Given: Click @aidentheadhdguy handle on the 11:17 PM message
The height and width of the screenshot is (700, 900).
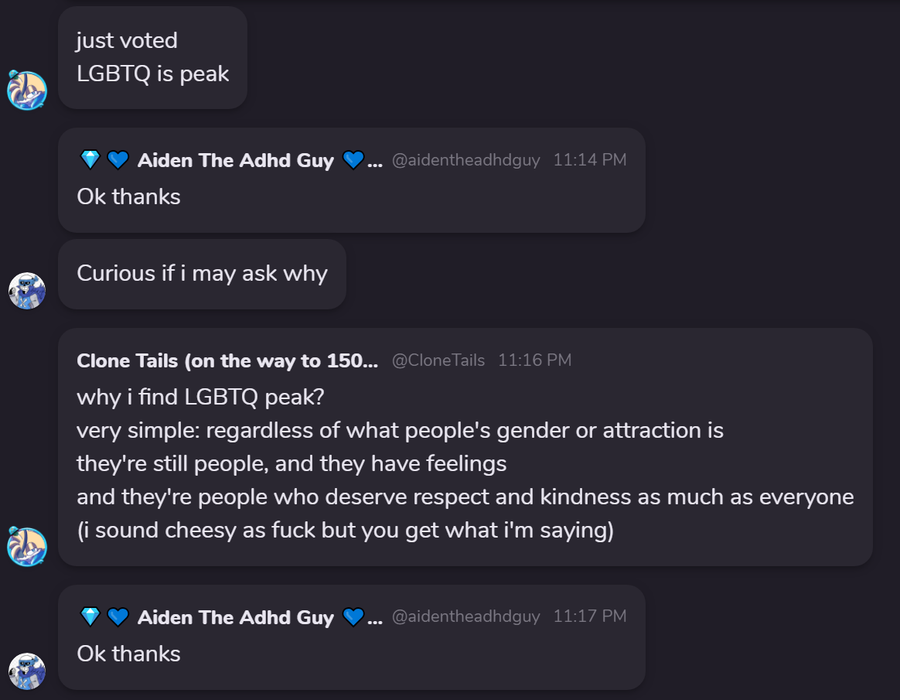Looking at the screenshot, I should (x=465, y=617).
